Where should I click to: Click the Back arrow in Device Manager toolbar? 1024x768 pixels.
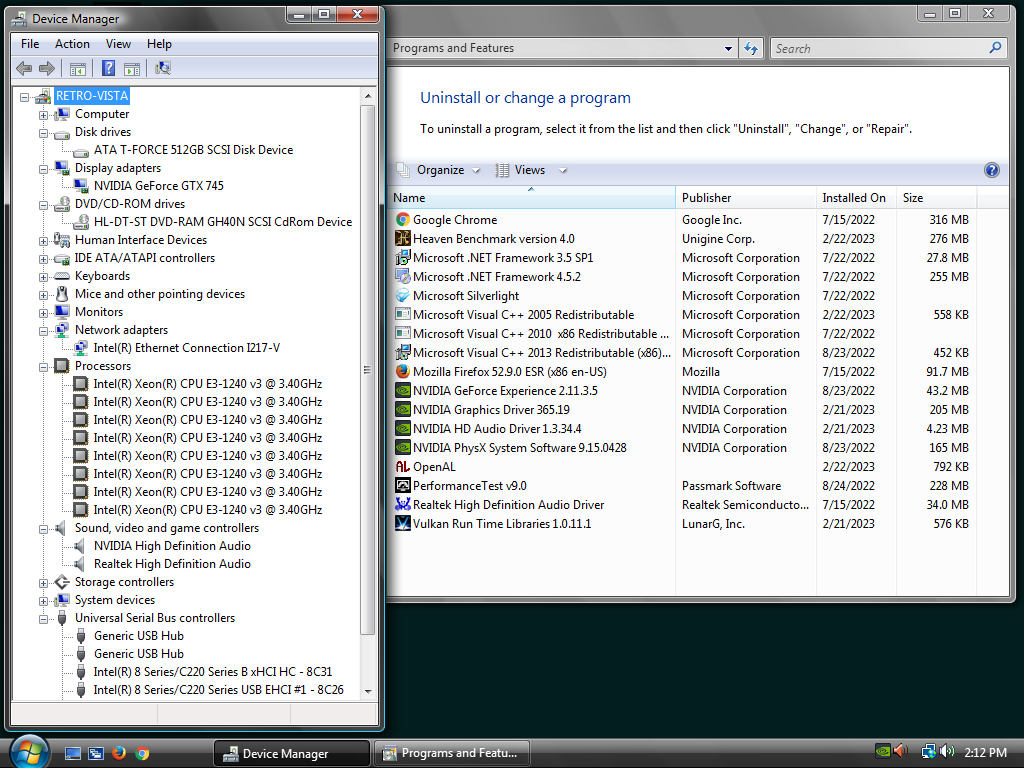23,69
